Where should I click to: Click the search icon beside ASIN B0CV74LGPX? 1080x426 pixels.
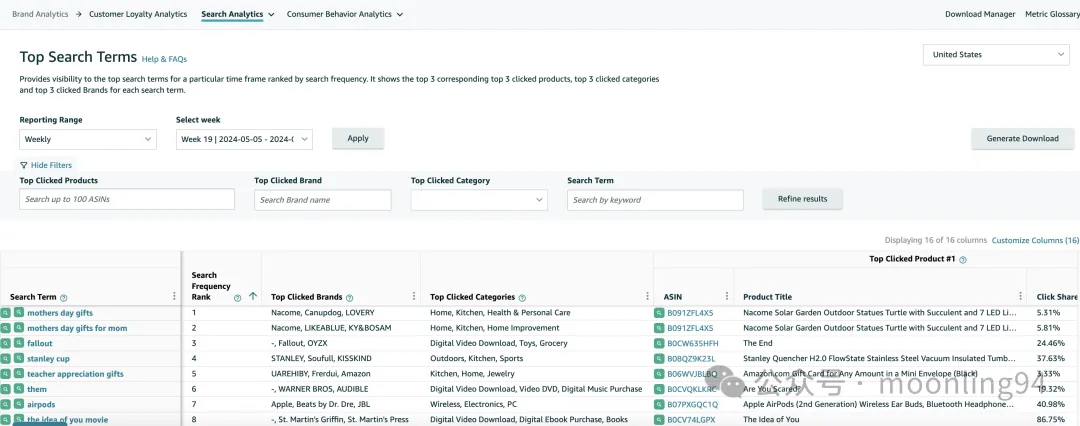tap(659, 420)
